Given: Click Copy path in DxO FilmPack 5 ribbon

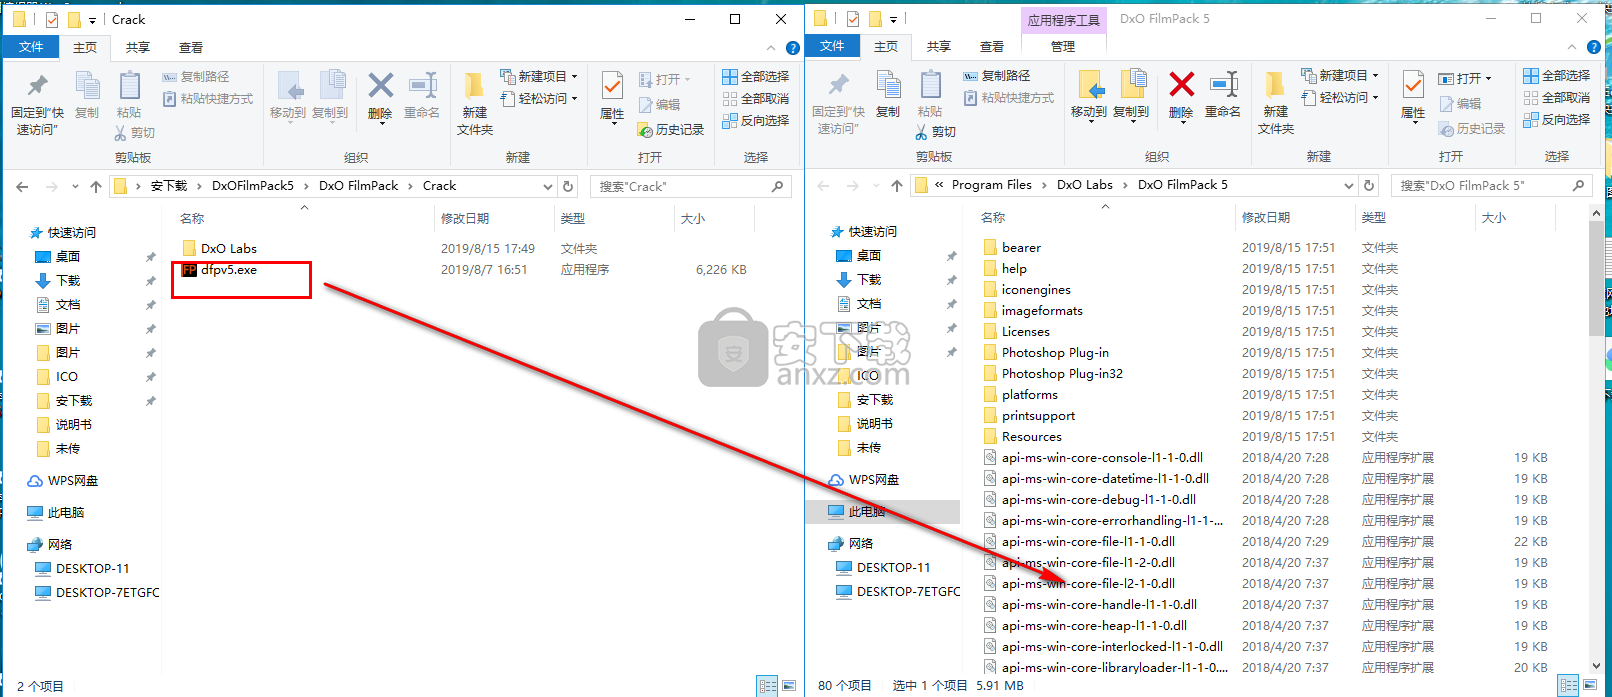Looking at the screenshot, I should point(996,75).
